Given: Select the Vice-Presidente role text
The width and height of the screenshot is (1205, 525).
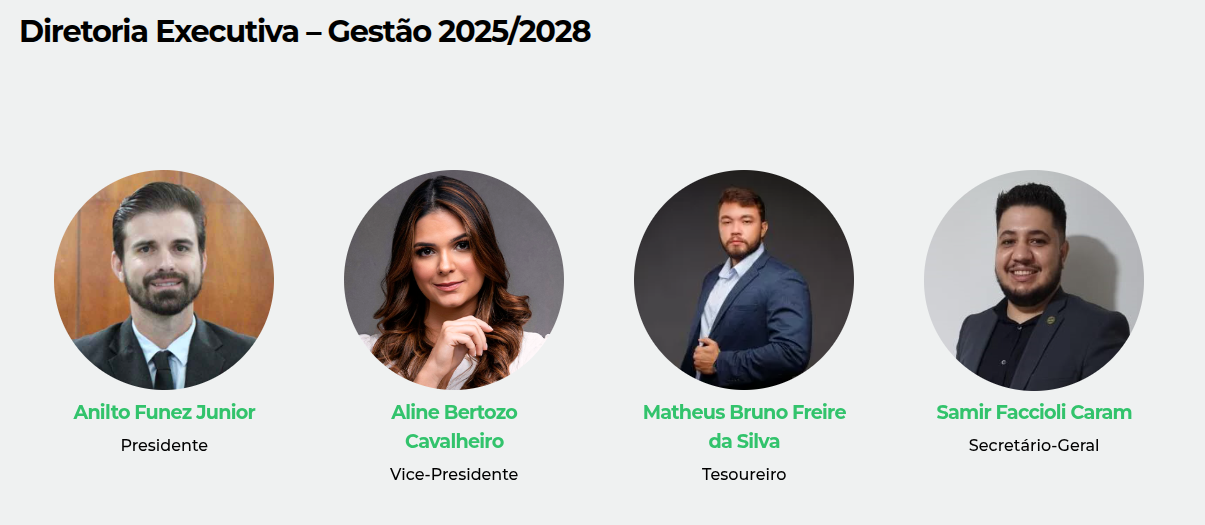Looking at the screenshot, I should 454,474.
